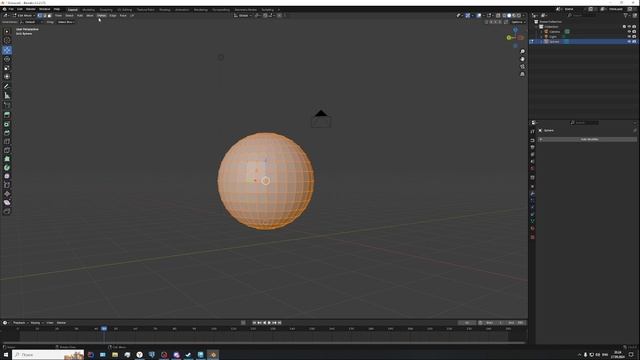Open the viewport Options dropdown
This screenshot has height=360, width=640.
[518, 22]
